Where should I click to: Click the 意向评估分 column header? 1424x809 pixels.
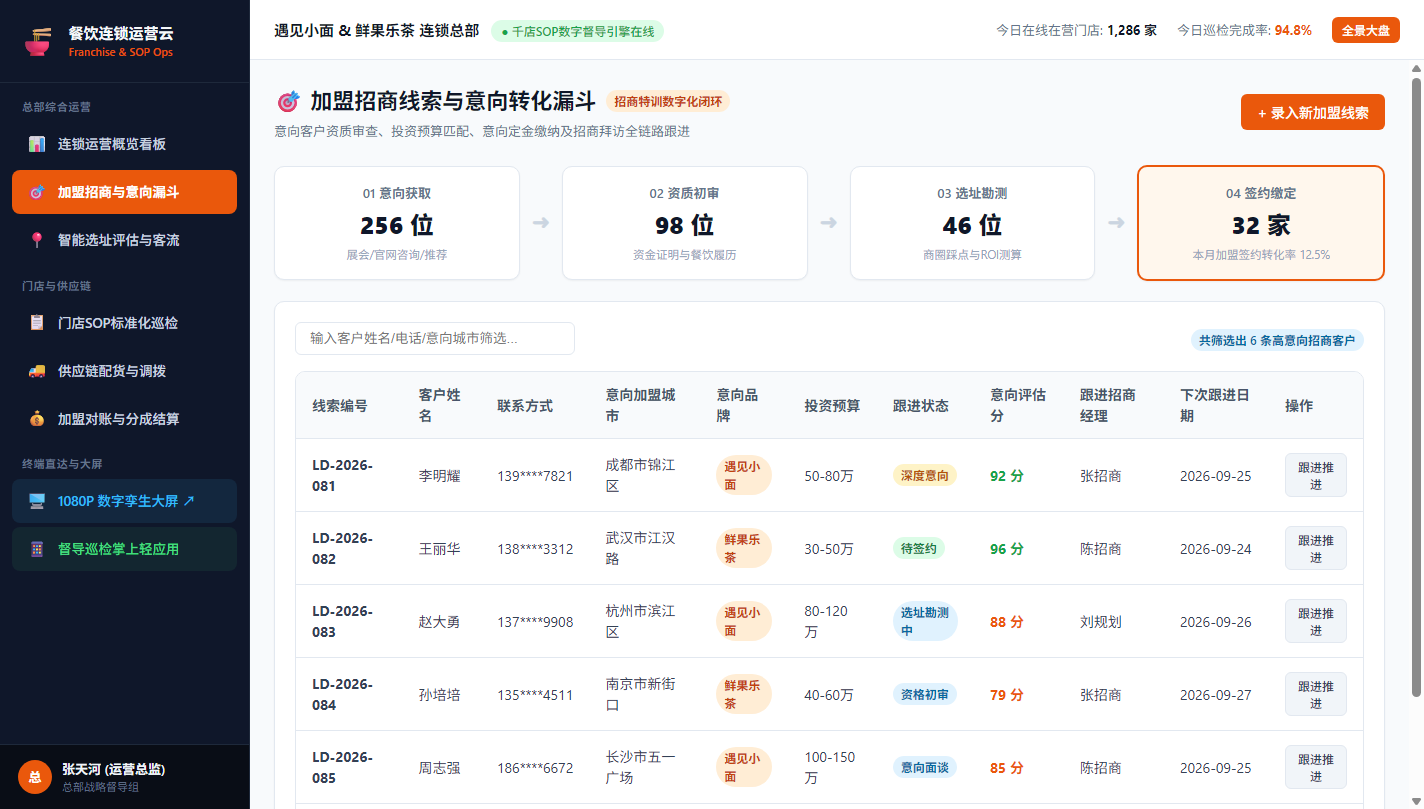(x=1018, y=405)
